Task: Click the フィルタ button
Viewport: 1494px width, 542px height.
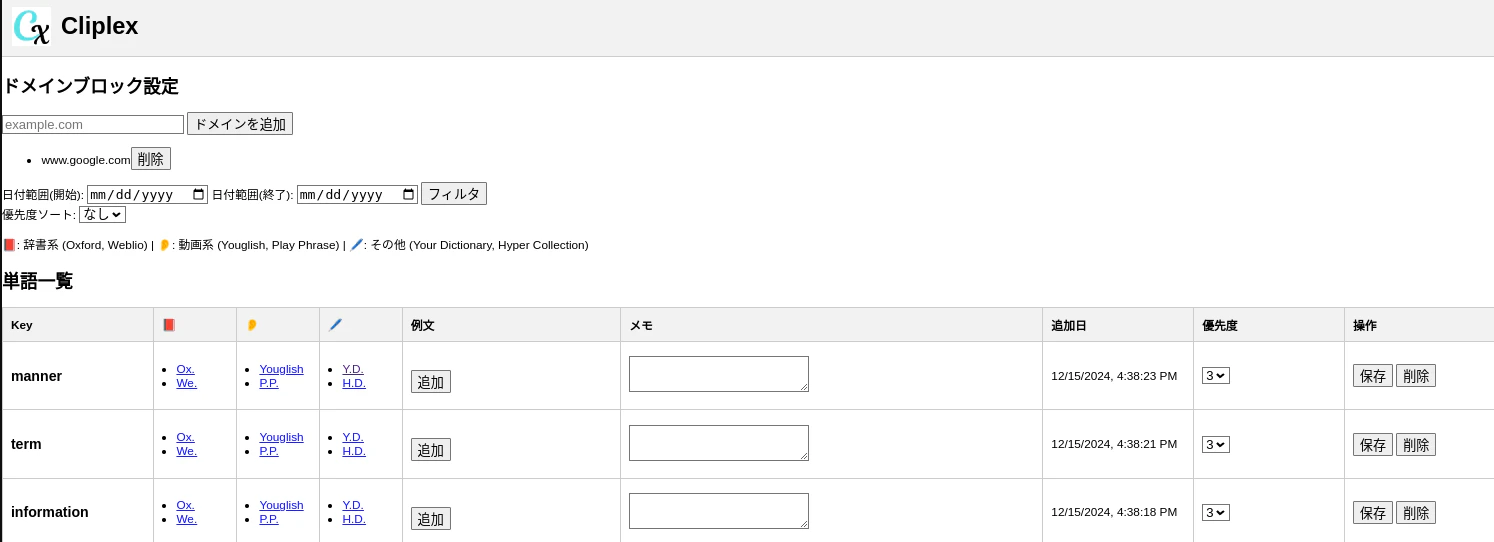Action: (454, 194)
